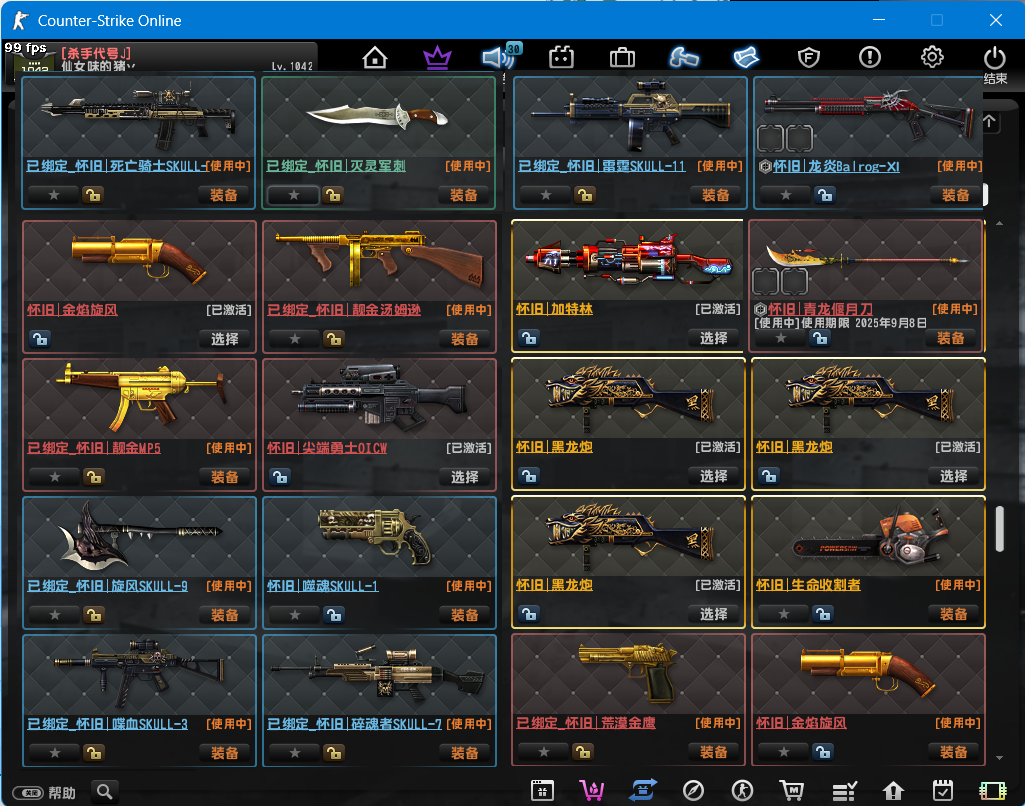The width and height of the screenshot is (1025, 806).
Task: Click 装备 button on 荒漠金鹰 card
Action: (x=714, y=752)
